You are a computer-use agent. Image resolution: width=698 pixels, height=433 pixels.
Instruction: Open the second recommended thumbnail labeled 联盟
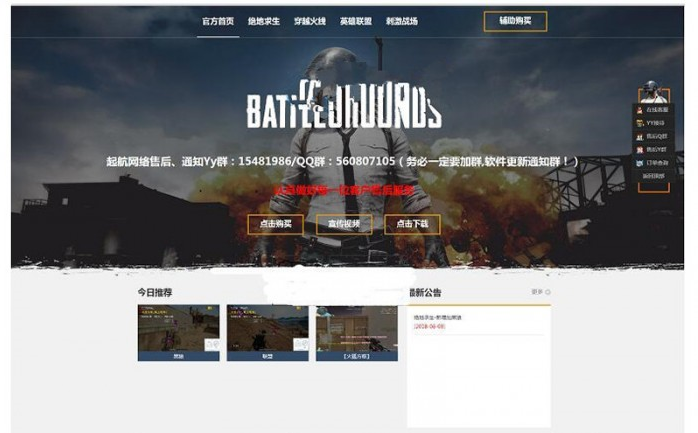[x=268, y=333]
